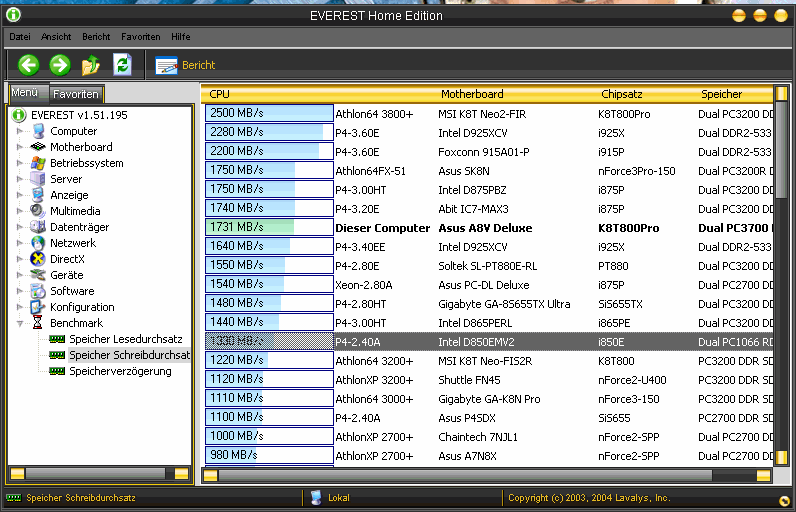The image size is (796, 512).
Task: Click the round icon at status bar corner
Action: click(784, 501)
